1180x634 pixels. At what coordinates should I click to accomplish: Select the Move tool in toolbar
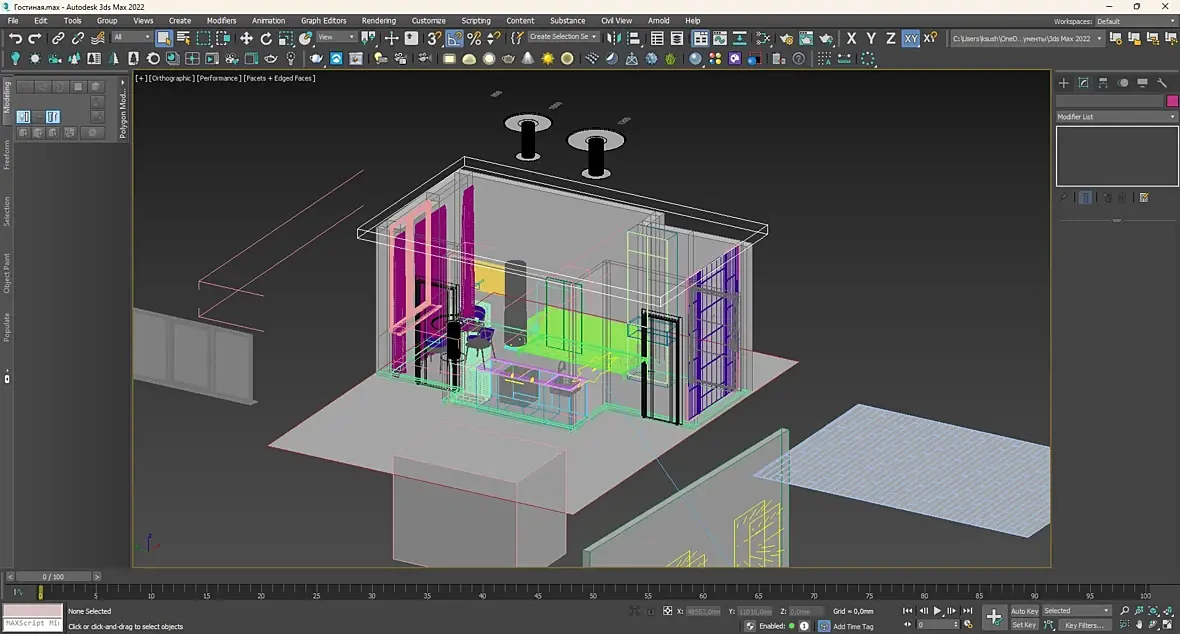[246, 38]
